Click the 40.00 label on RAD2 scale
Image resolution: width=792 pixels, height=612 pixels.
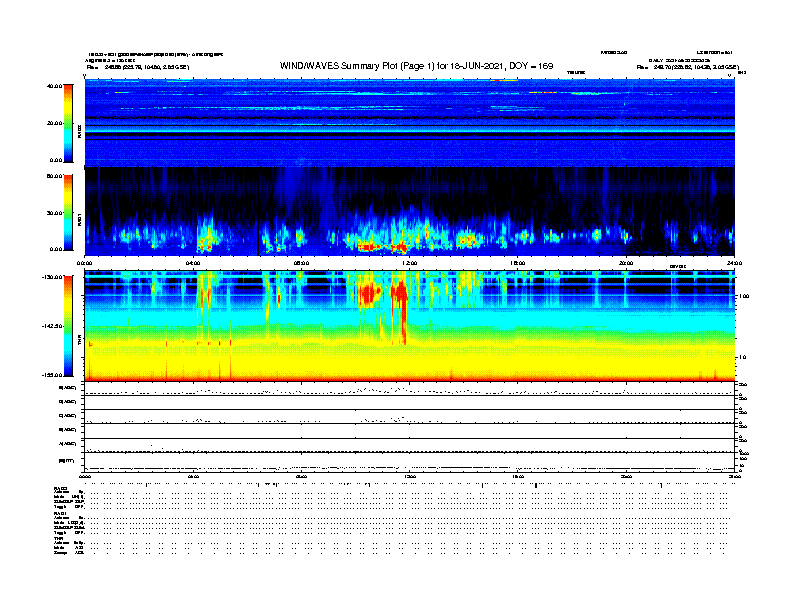55,87
